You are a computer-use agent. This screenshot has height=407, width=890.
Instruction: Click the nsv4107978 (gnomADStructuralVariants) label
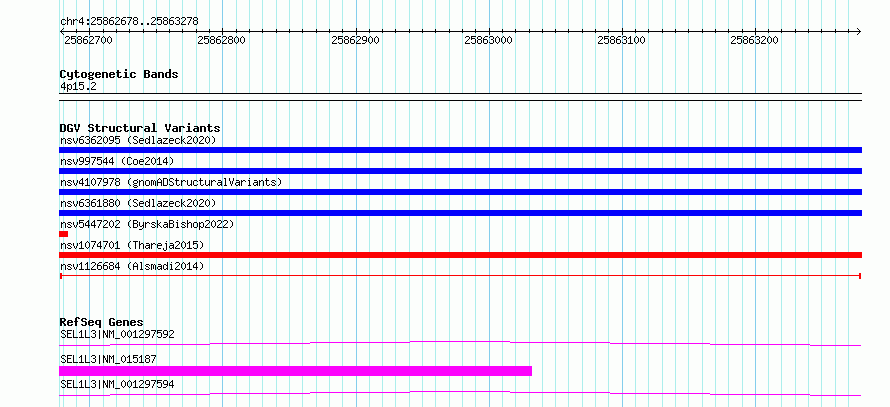click(x=171, y=182)
